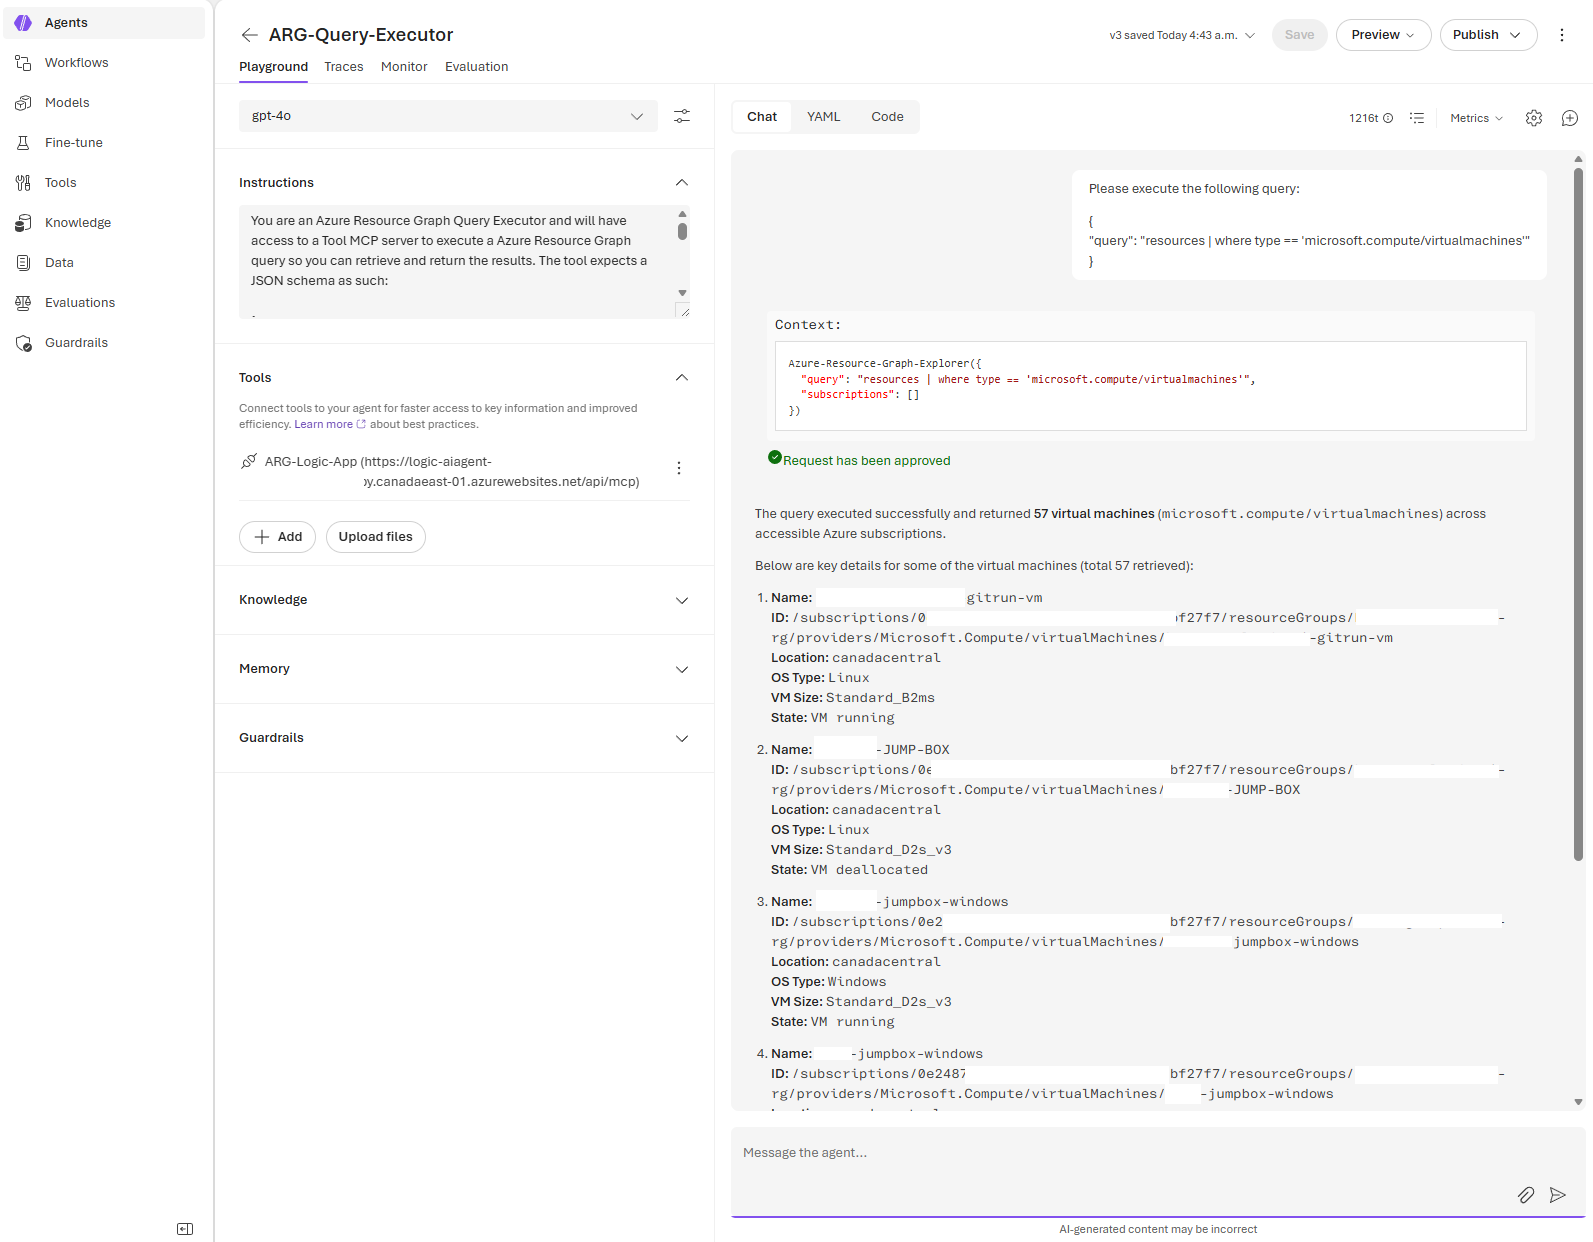Collapse the left sidebar panel icon
This screenshot has height=1242, width=1593.
pyautogui.click(x=185, y=1229)
